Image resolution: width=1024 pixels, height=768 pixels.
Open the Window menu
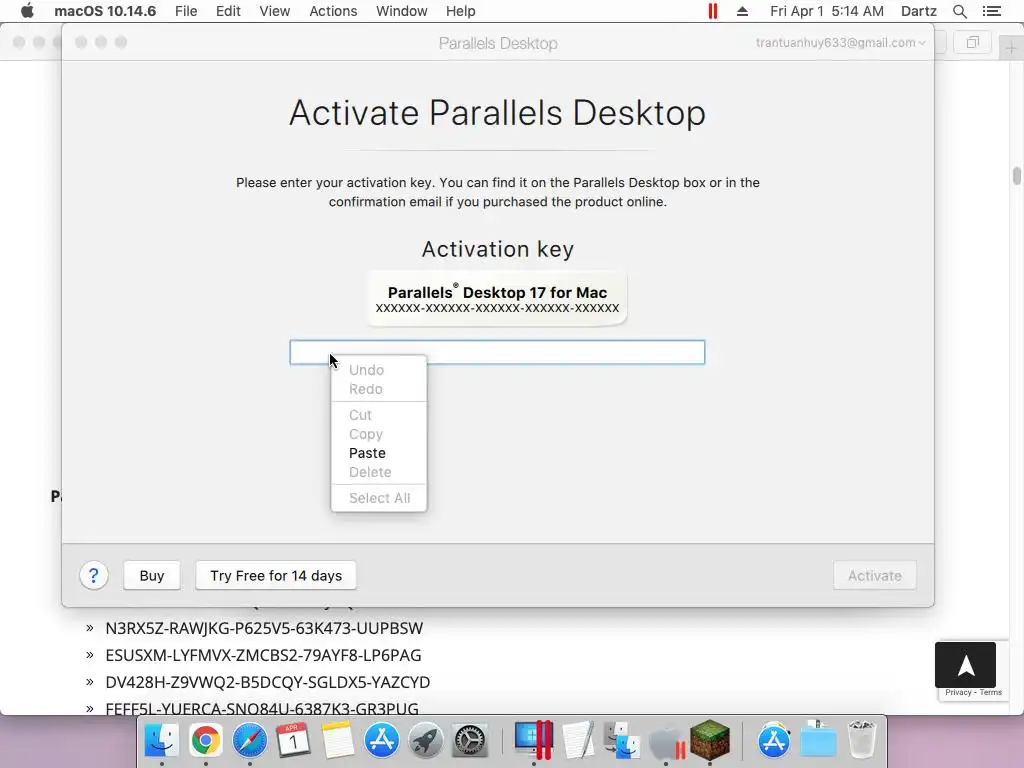coord(402,11)
